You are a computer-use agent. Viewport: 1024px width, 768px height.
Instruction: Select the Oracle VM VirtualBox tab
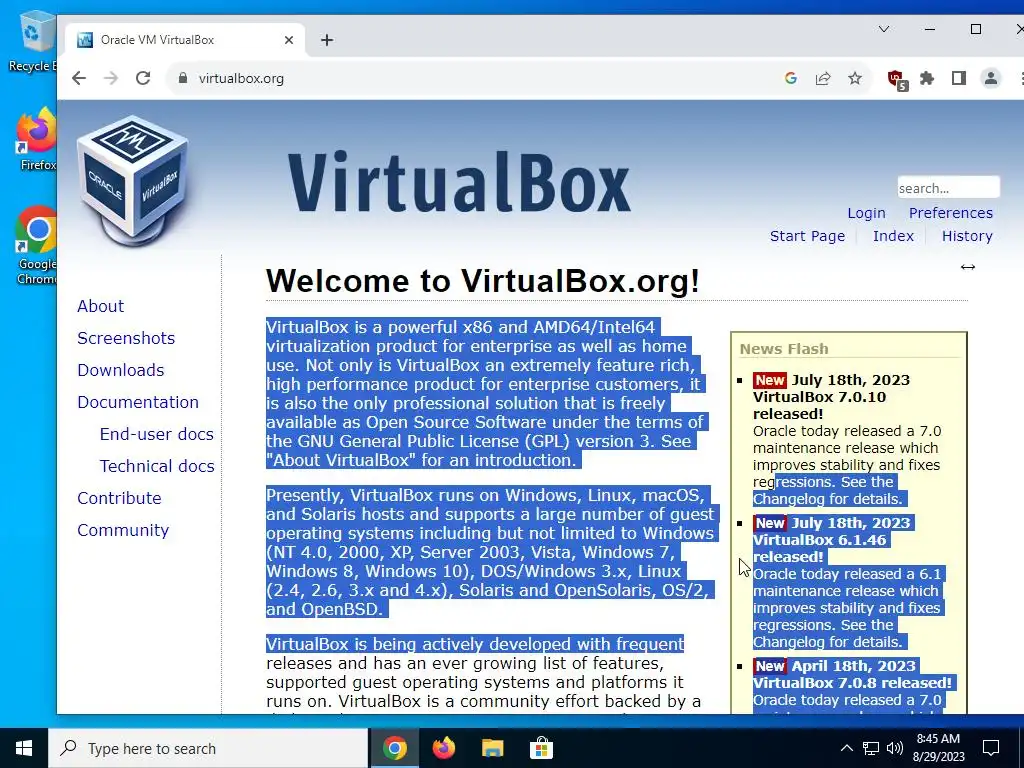tap(185, 40)
